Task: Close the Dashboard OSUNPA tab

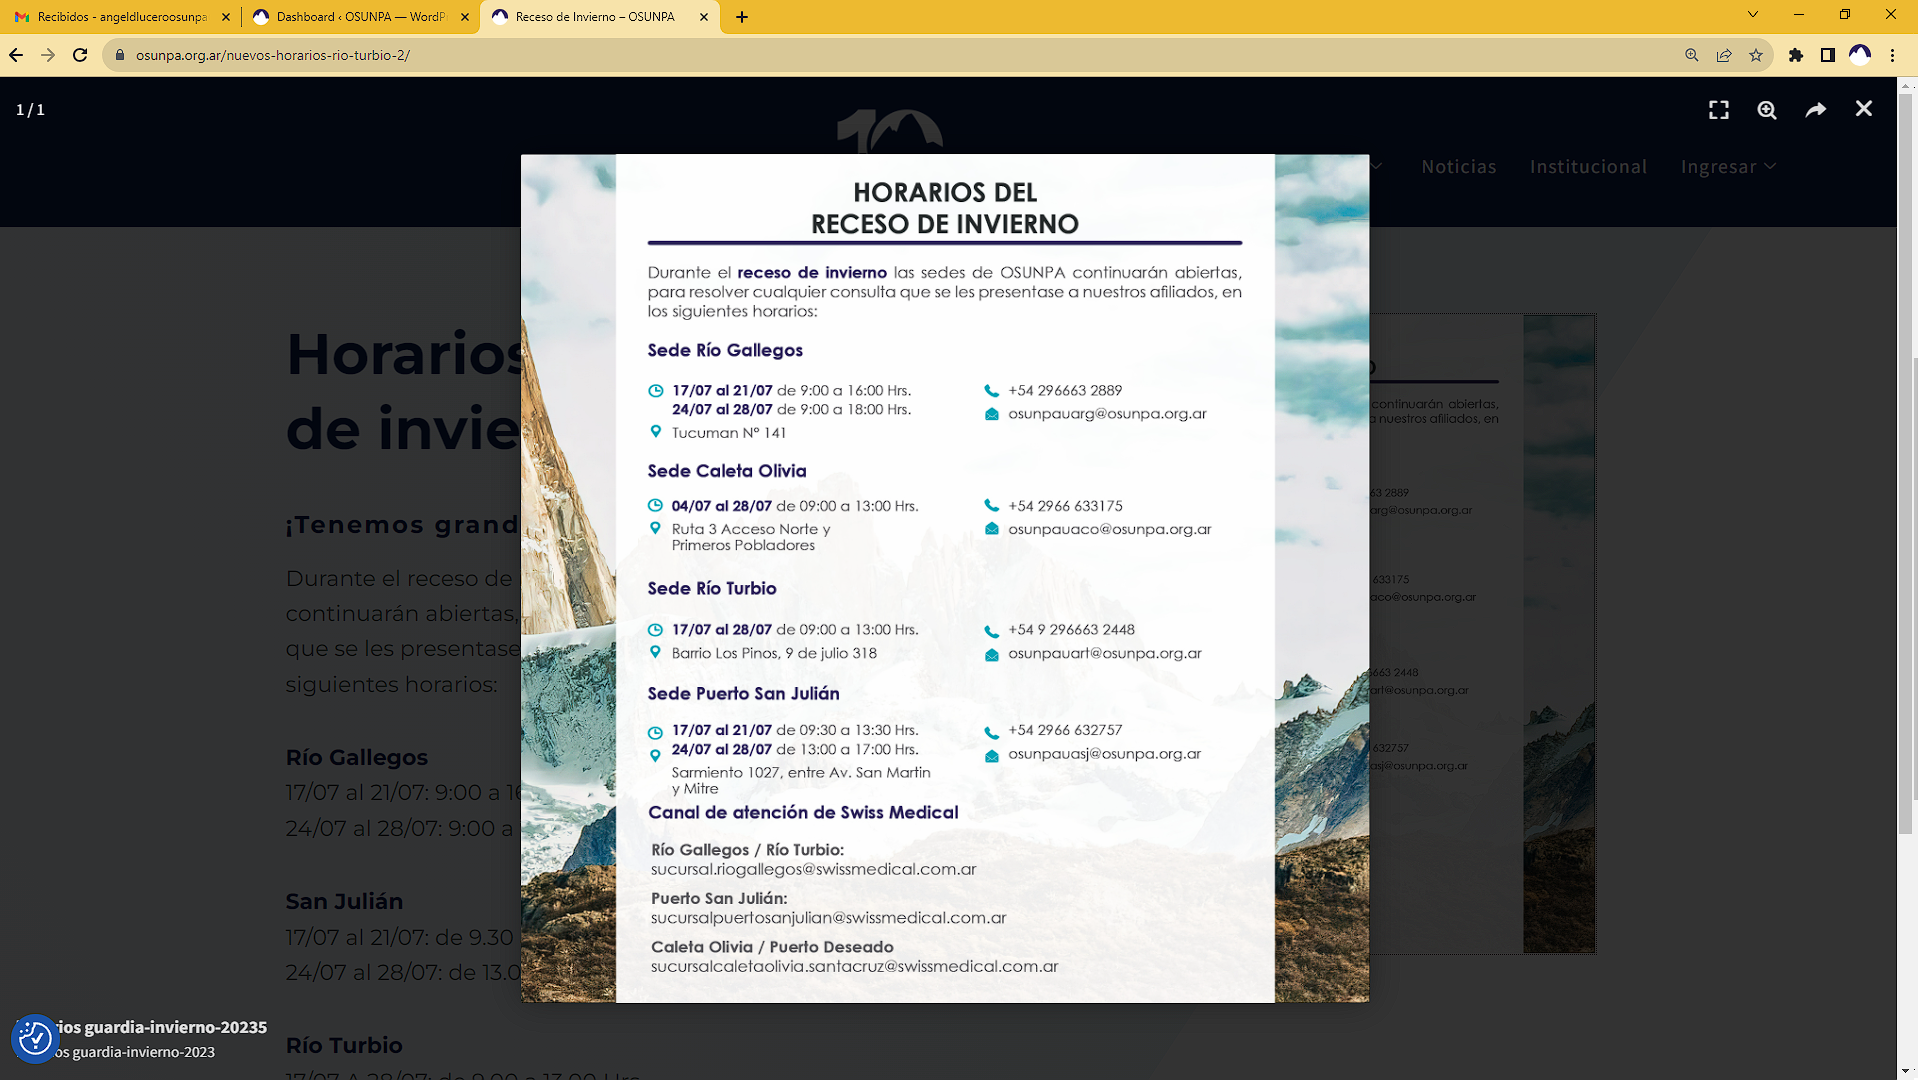Action: tap(465, 17)
